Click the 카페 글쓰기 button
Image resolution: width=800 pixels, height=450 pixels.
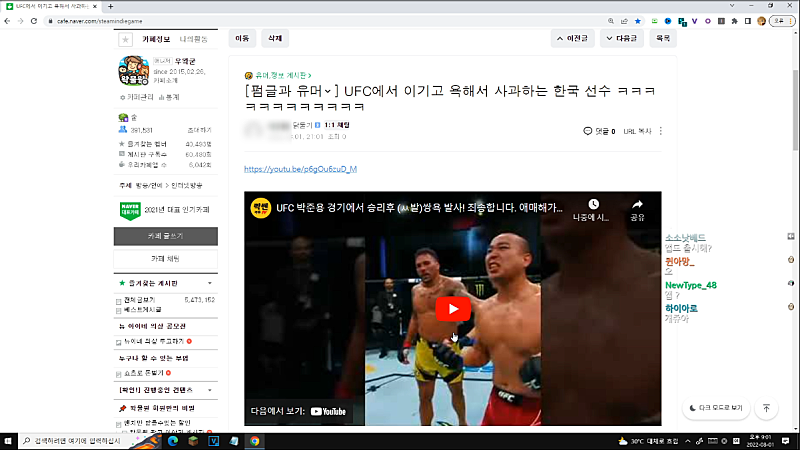pos(165,237)
